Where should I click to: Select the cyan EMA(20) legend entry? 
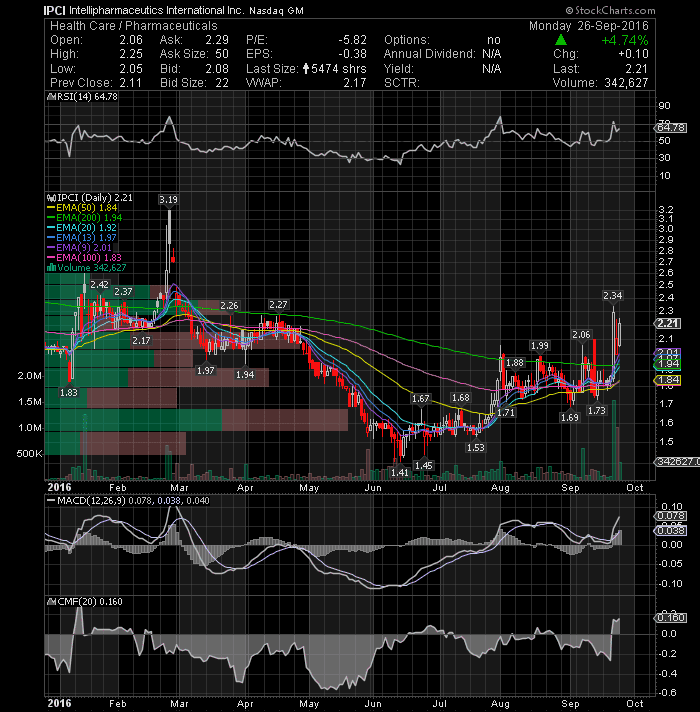(x=82, y=227)
